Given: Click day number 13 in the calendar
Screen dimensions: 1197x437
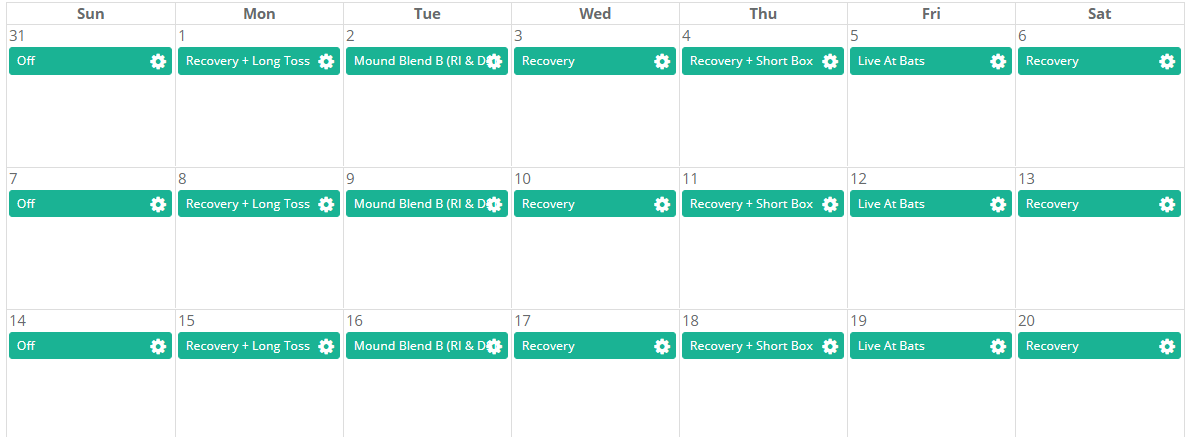Looking at the screenshot, I should coord(1027,179).
